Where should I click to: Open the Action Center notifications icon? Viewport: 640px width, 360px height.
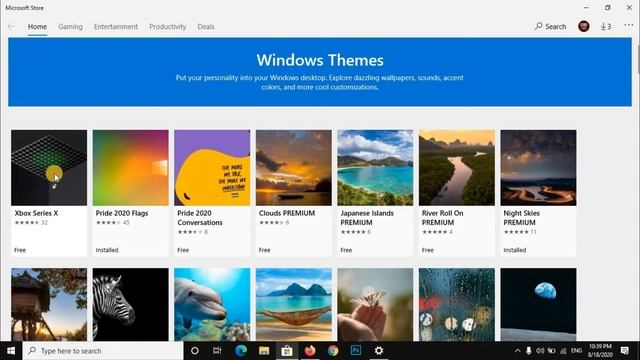(x=624, y=351)
